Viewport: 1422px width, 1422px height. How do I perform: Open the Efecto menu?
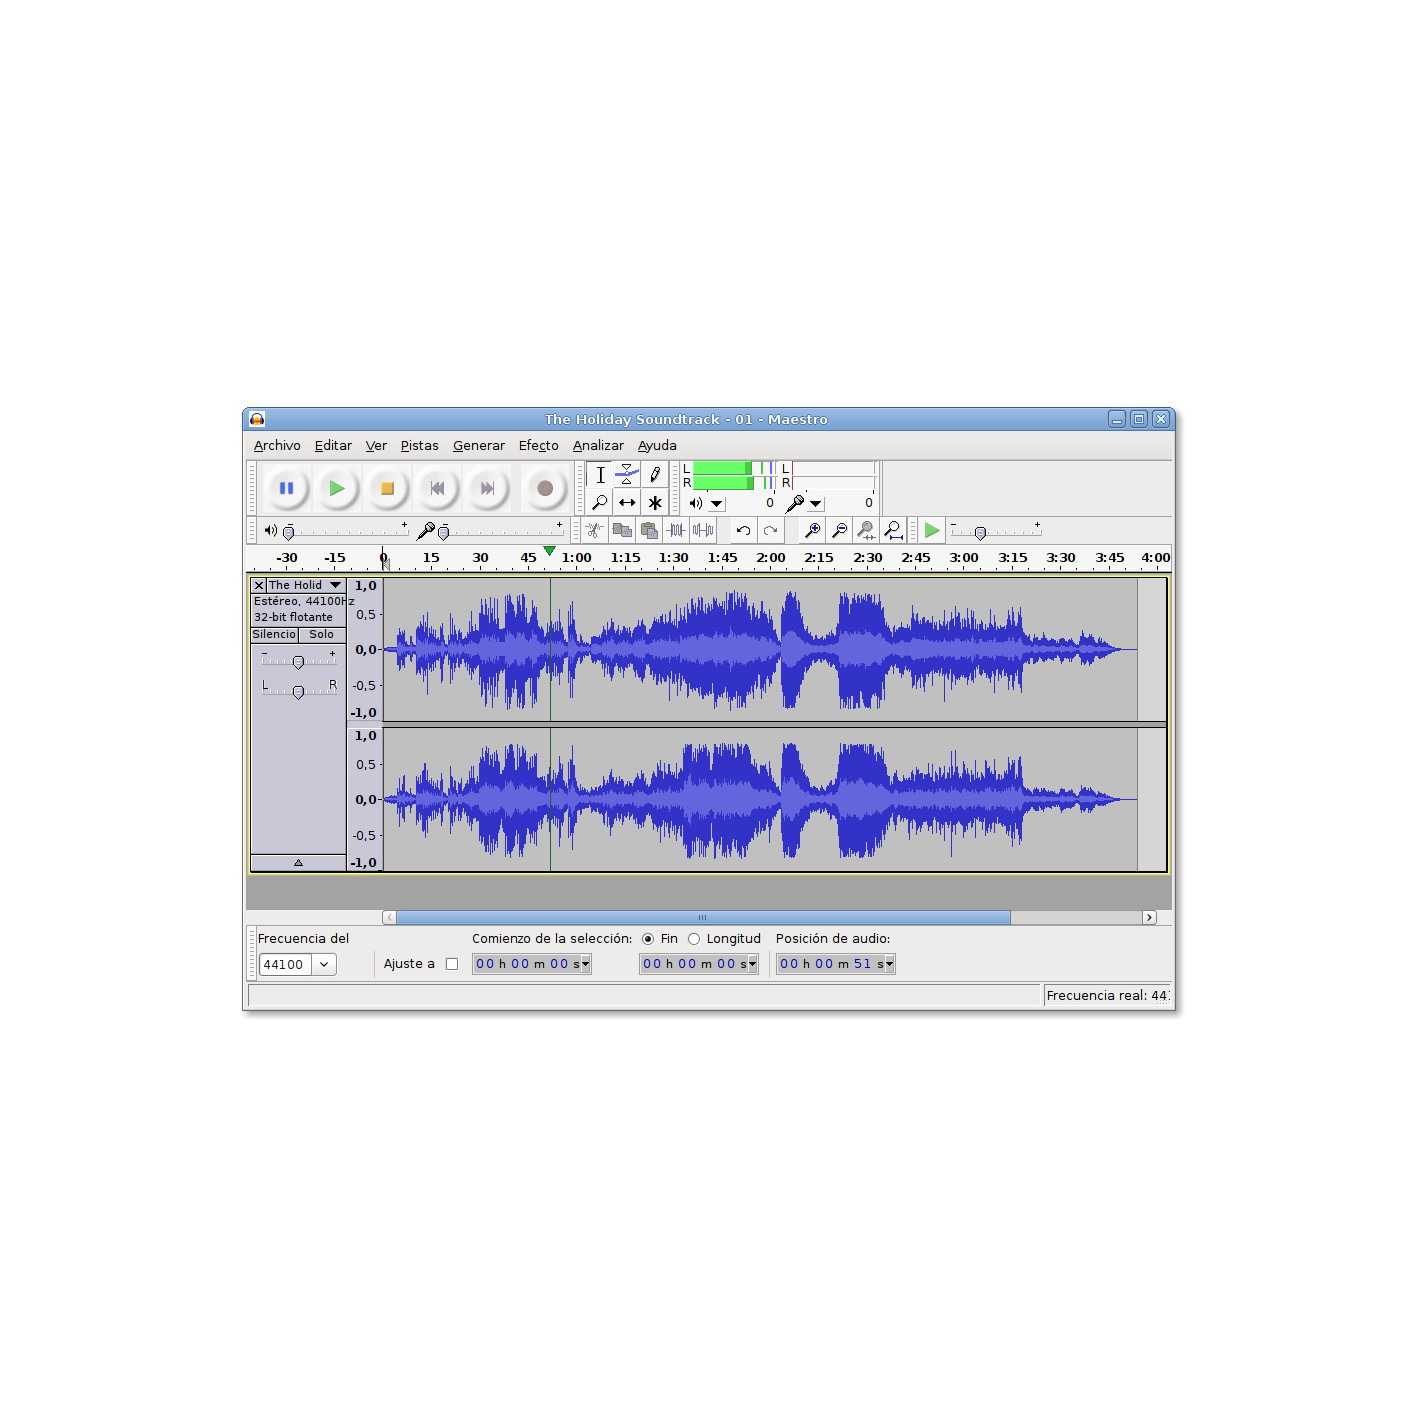pos(538,446)
